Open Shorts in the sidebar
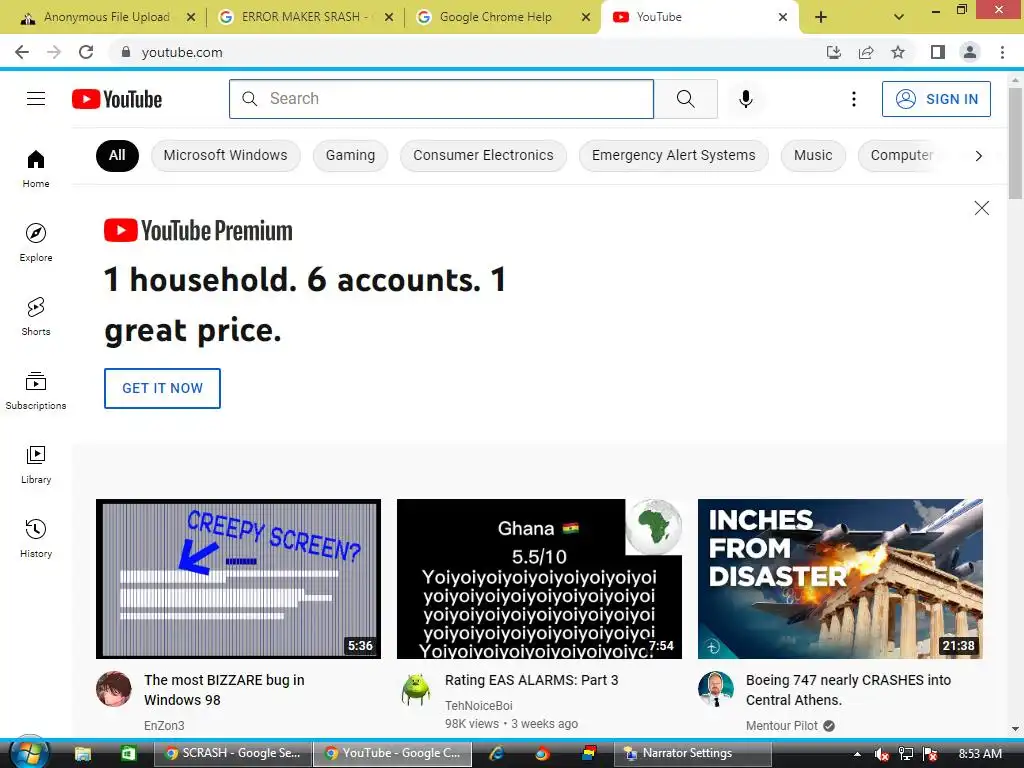Image resolution: width=1024 pixels, height=768 pixels. [36, 316]
